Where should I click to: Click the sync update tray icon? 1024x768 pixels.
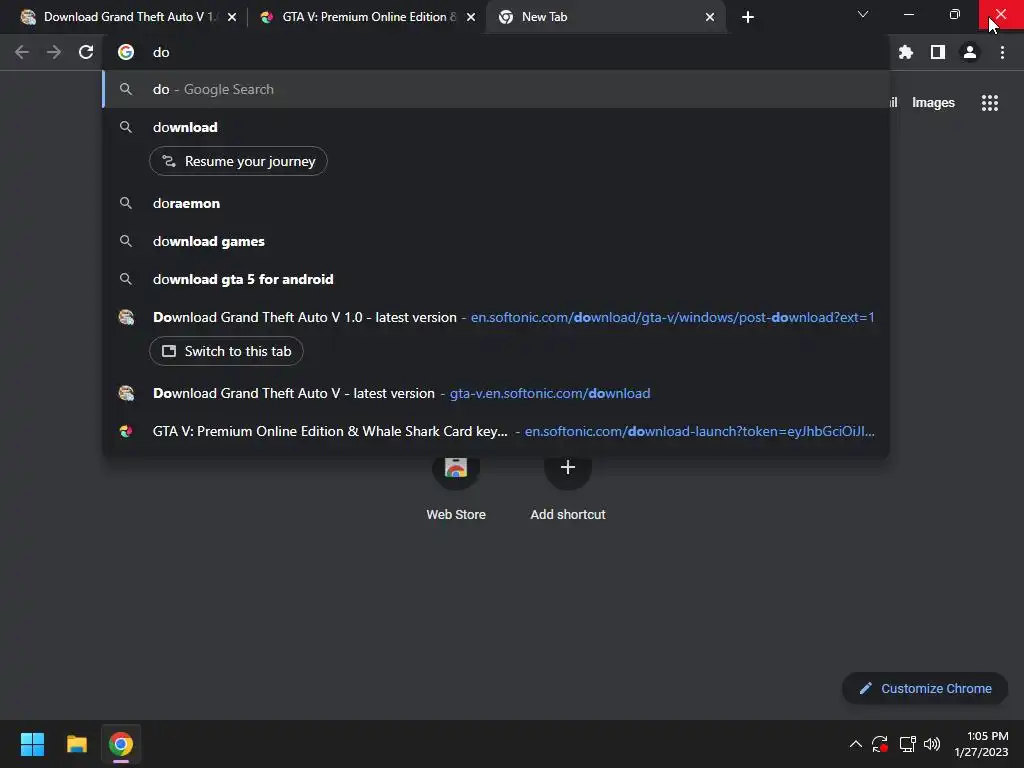pyautogui.click(x=880, y=744)
